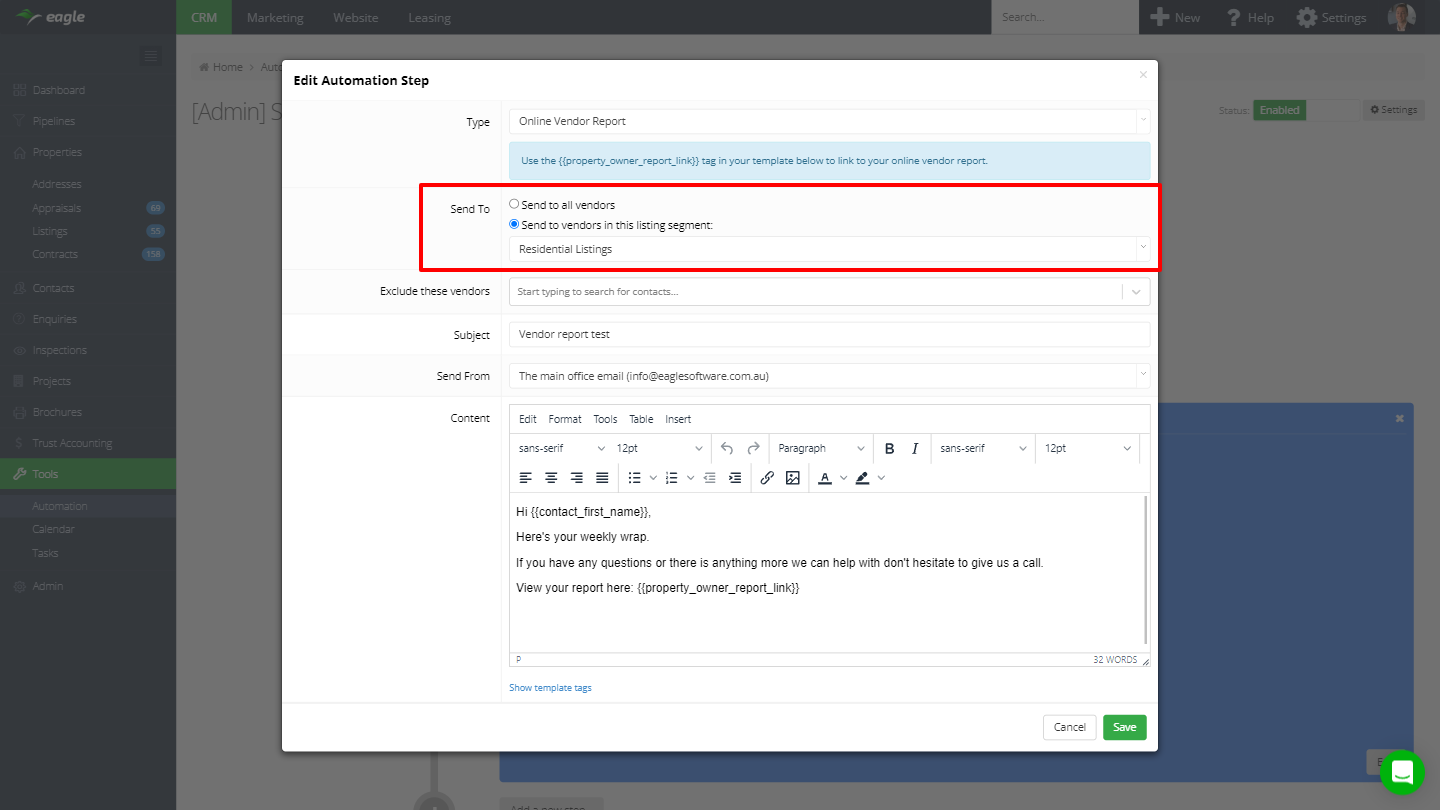Image resolution: width=1440 pixels, height=810 pixels.
Task: Click the insert link icon
Action: 767,478
